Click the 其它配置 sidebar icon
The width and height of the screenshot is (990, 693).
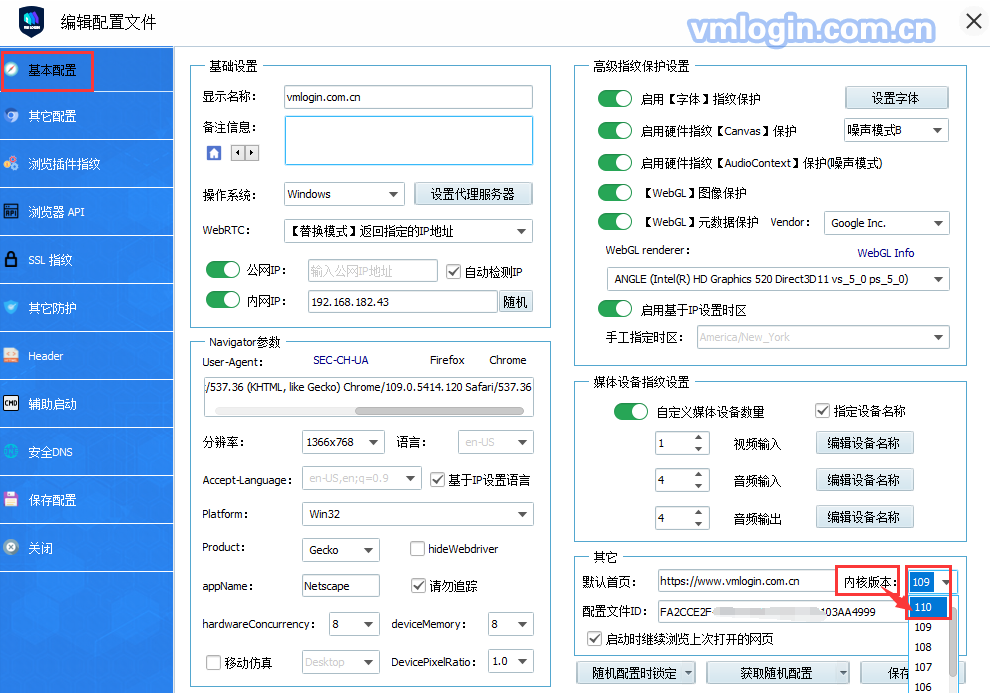pos(11,116)
